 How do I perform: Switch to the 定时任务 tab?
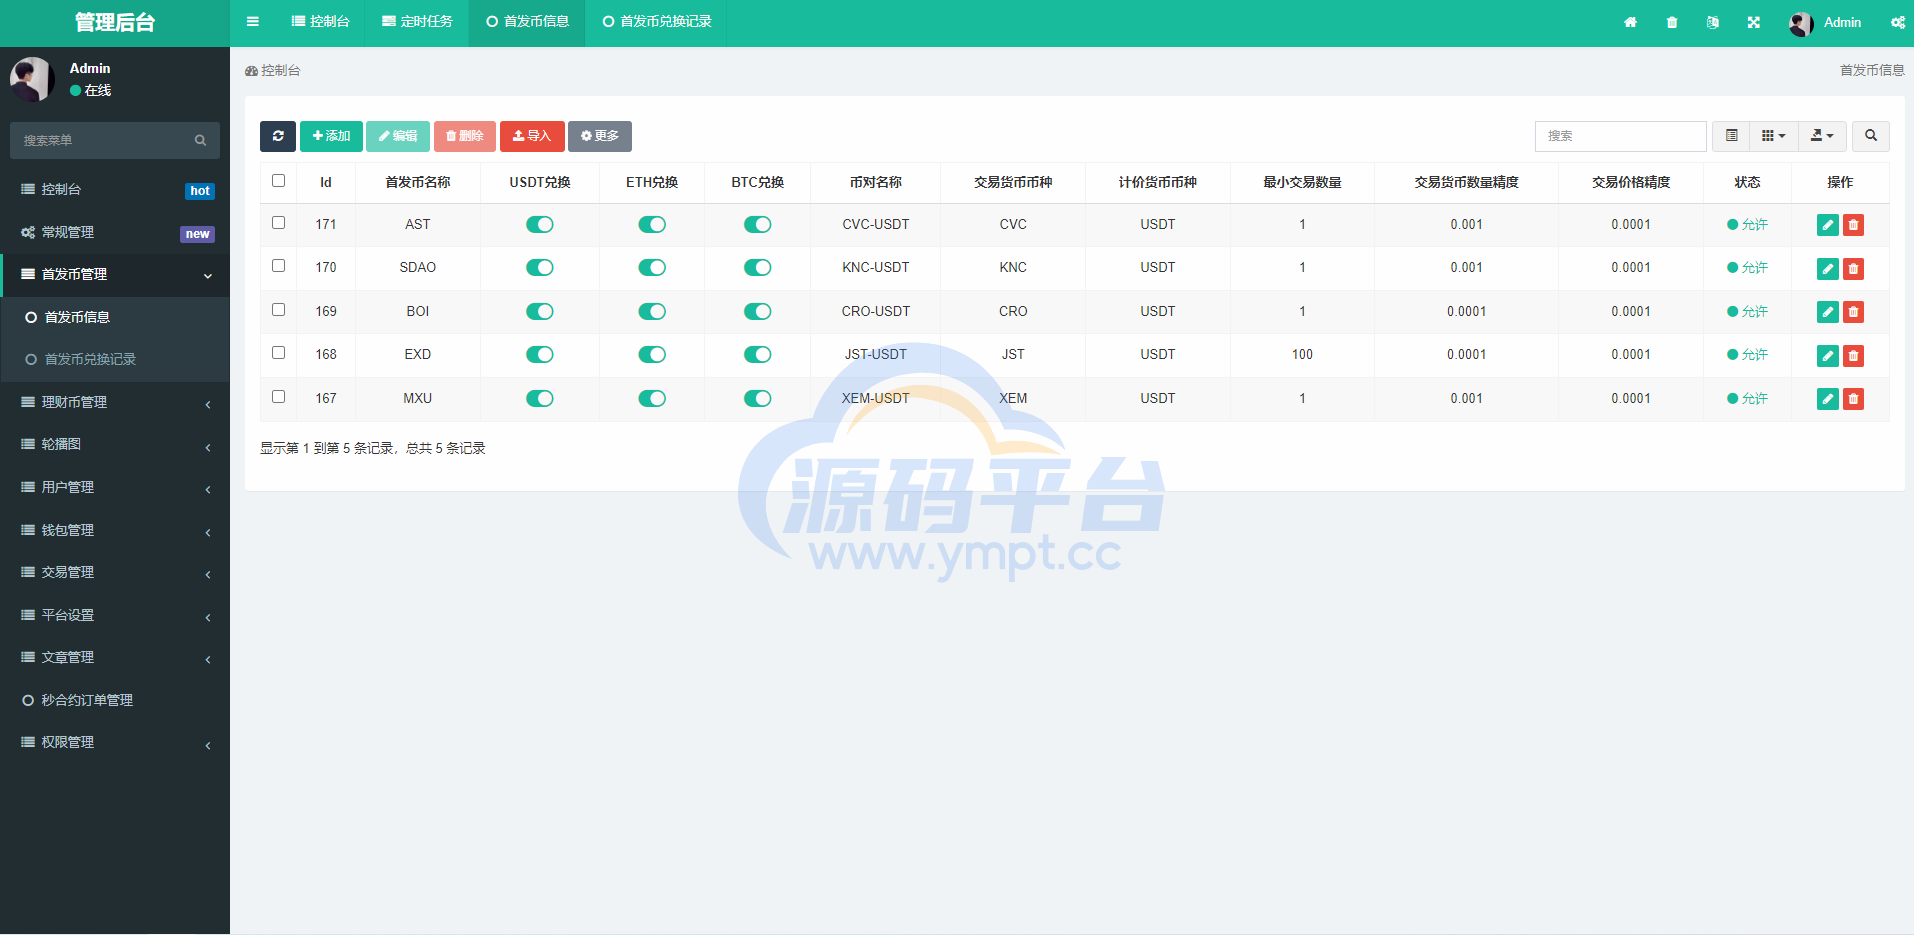417,22
